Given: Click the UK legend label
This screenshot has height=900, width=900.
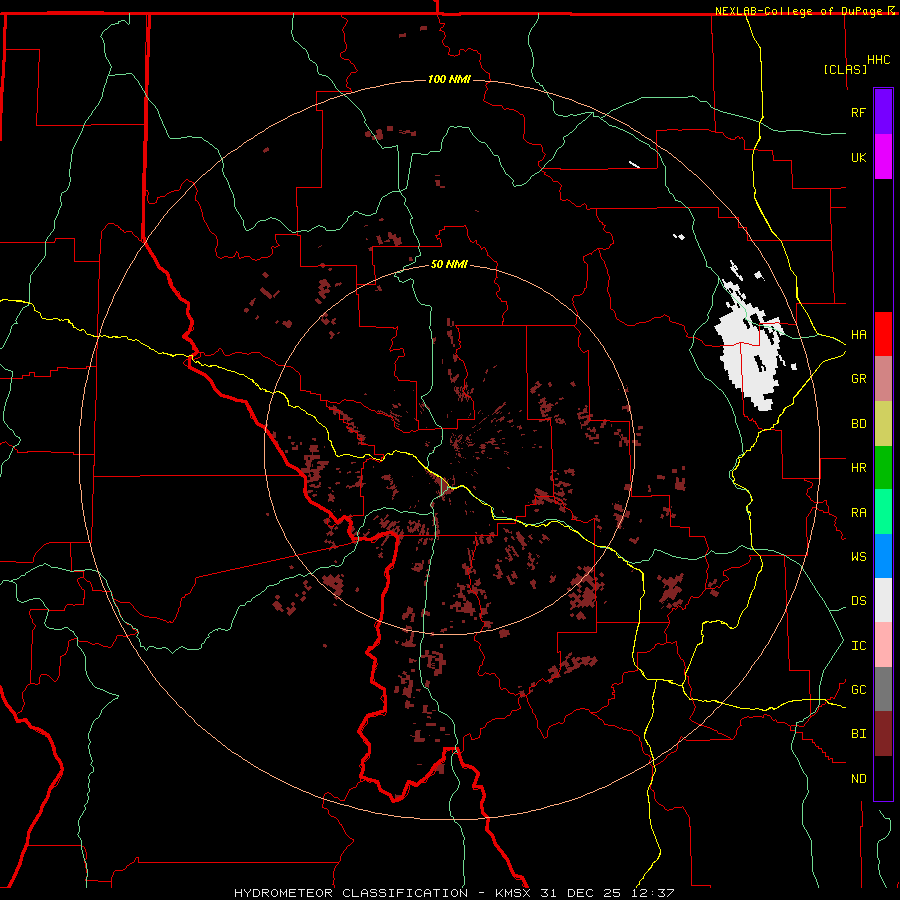Looking at the screenshot, I should 858,157.
